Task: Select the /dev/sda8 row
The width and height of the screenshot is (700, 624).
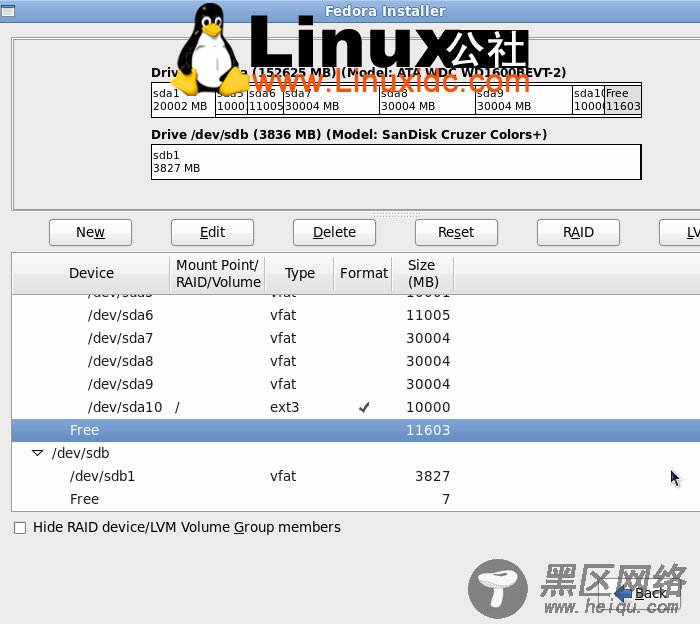Action: 356,361
